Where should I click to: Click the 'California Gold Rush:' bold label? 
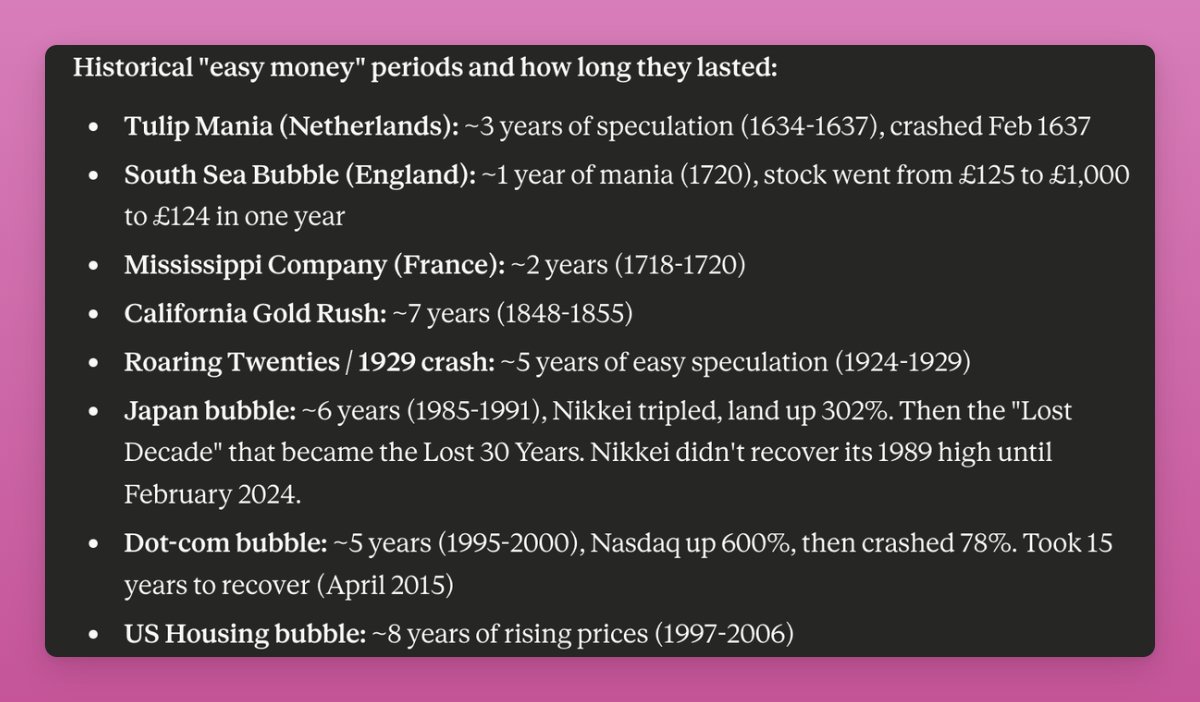click(x=255, y=313)
